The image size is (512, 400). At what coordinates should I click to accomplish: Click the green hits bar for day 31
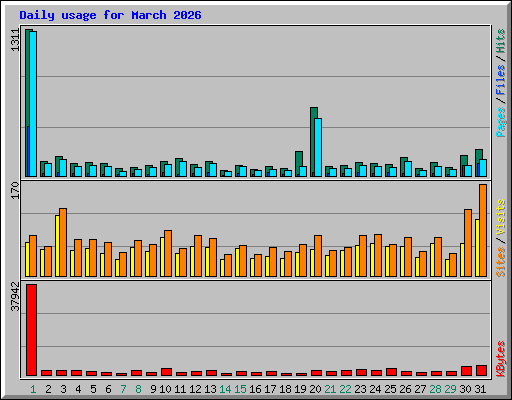click(478, 154)
